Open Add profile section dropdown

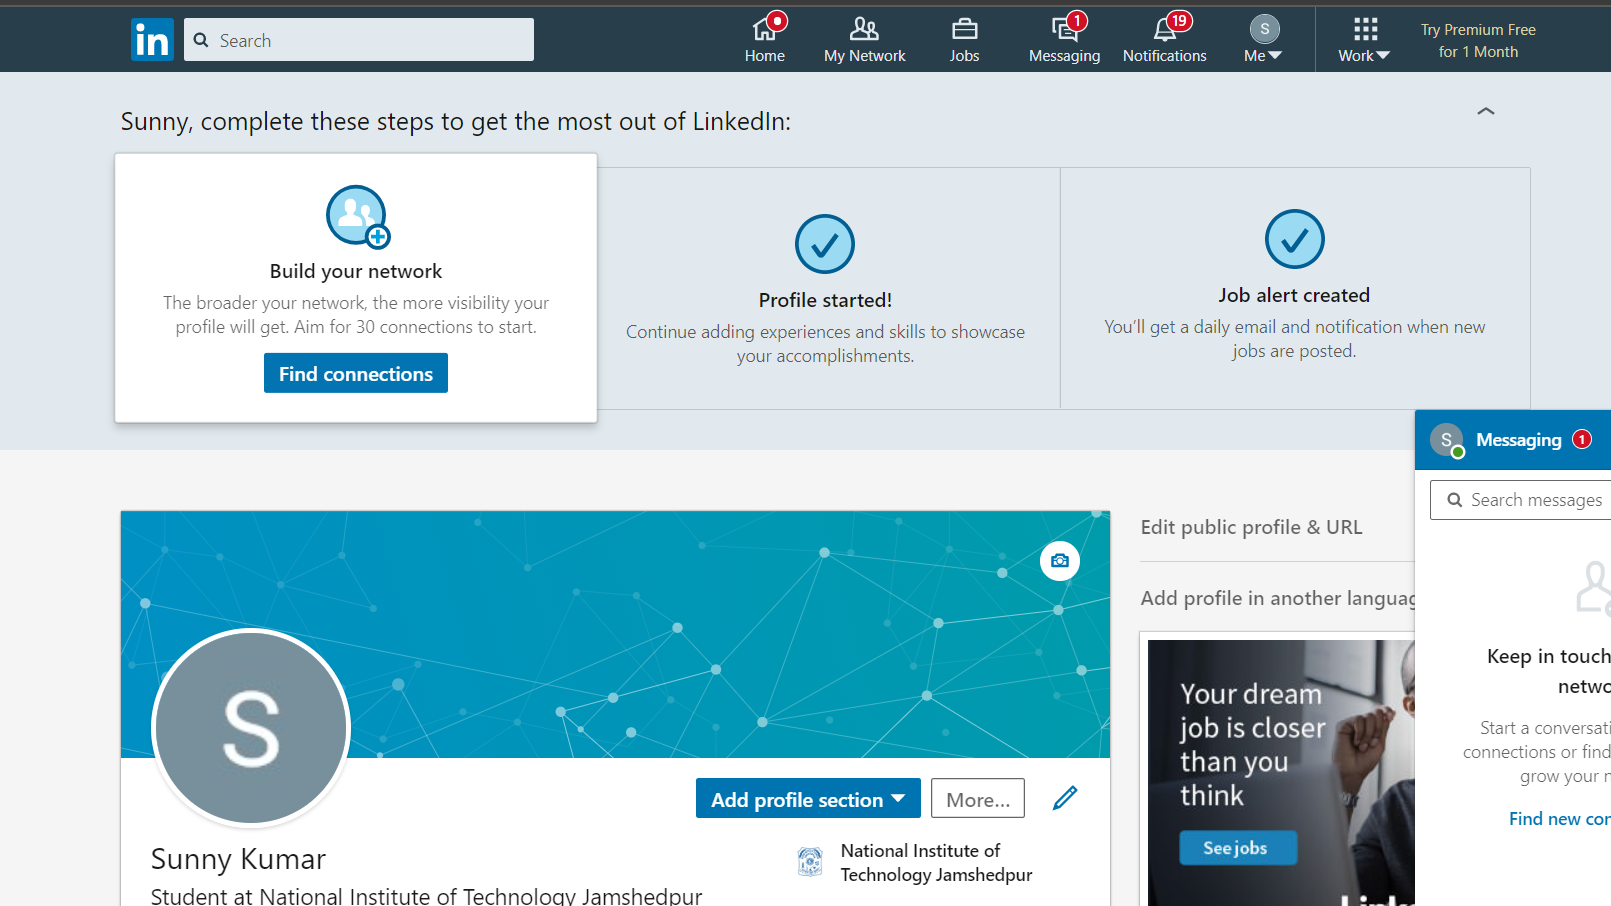click(808, 798)
